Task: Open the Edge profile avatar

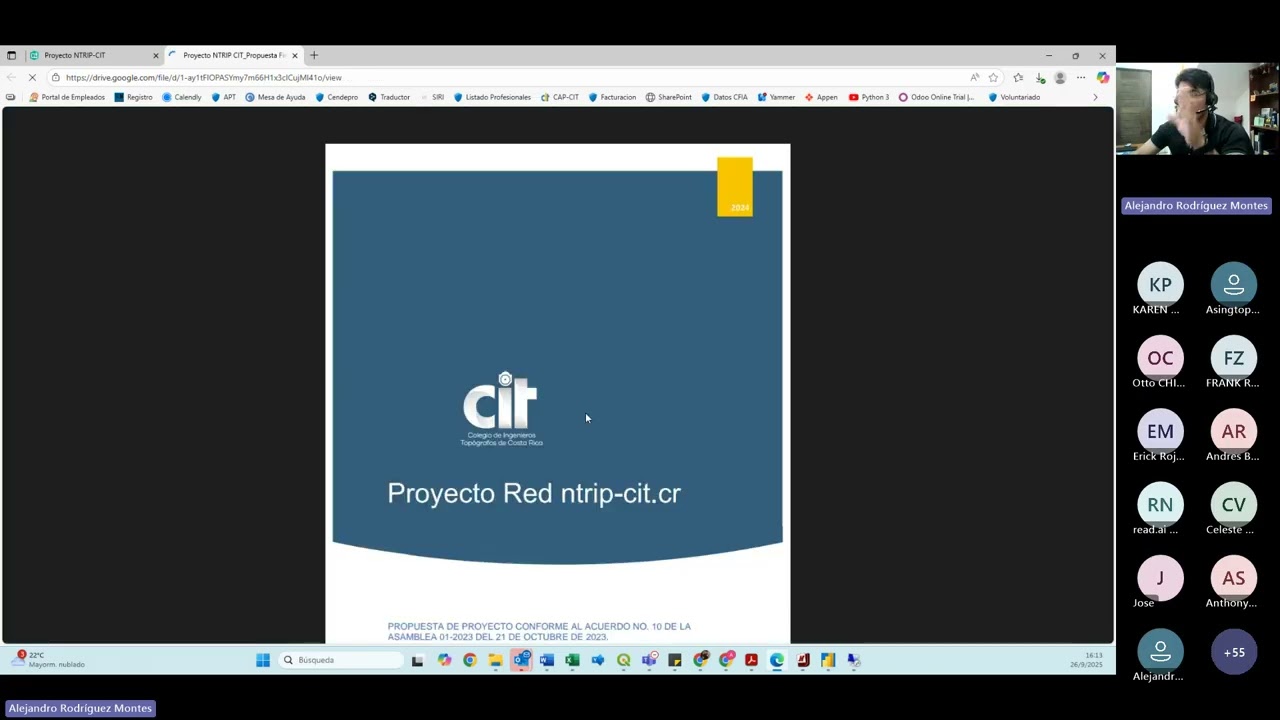Action: 1060,77
